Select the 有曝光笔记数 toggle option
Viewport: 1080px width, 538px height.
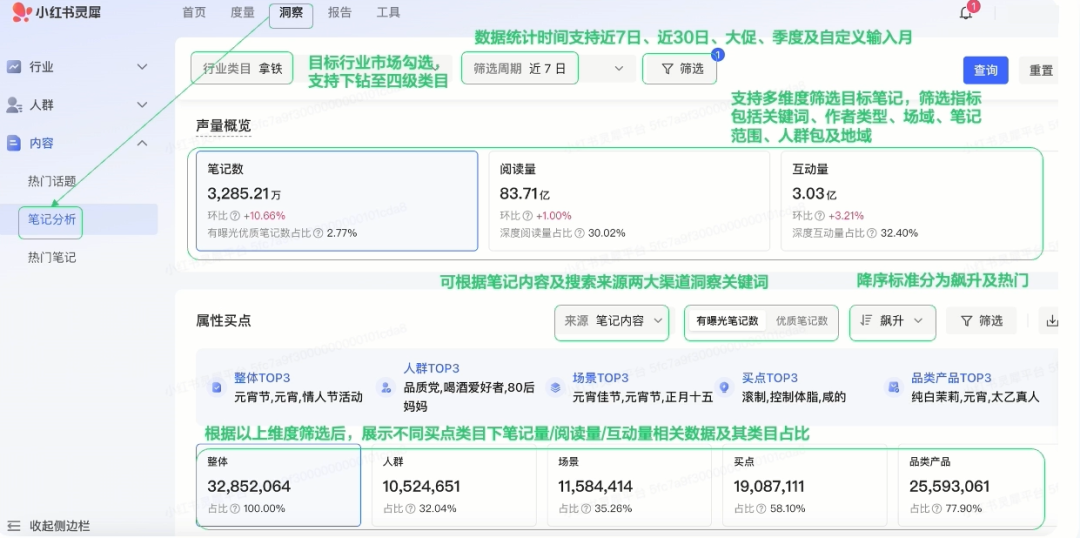coord(727,321)
